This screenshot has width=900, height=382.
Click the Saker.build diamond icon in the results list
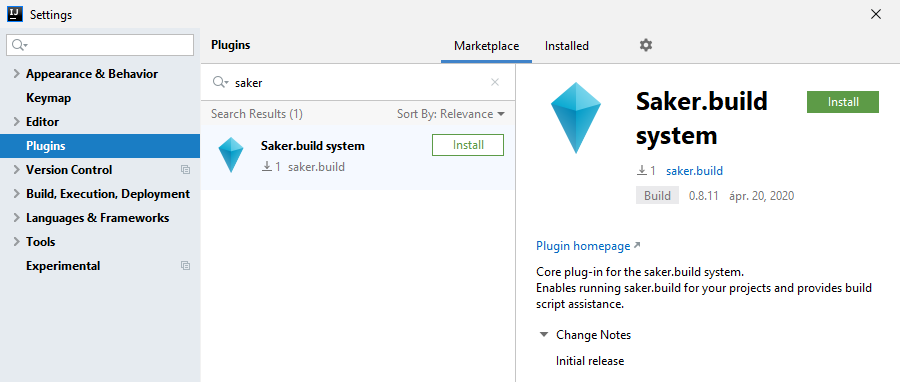pyautogui.click(x=231, y=155)
